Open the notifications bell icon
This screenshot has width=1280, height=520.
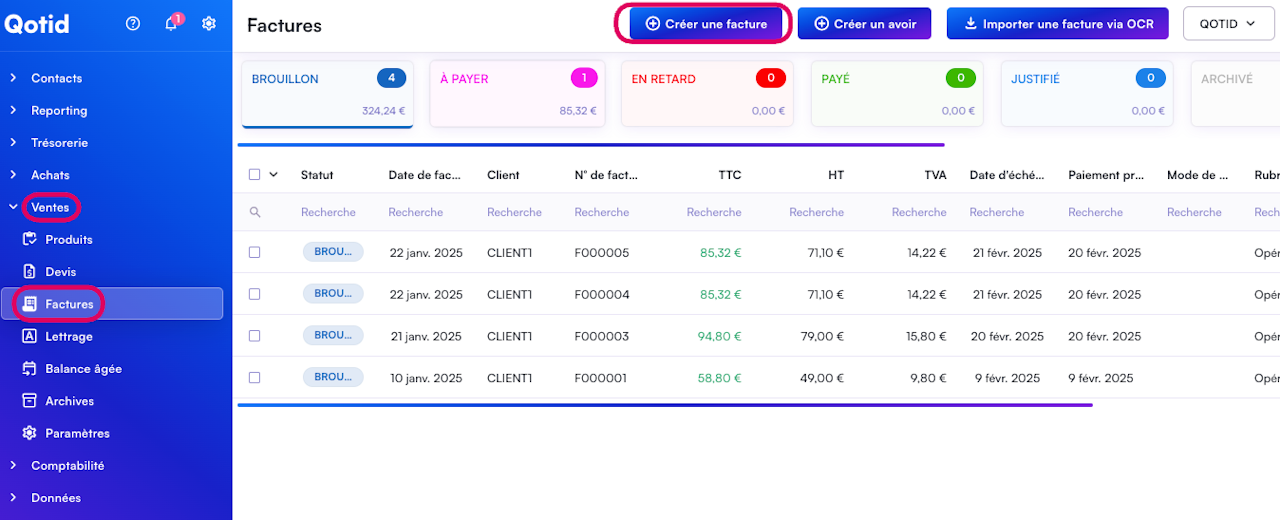[171, 24]
